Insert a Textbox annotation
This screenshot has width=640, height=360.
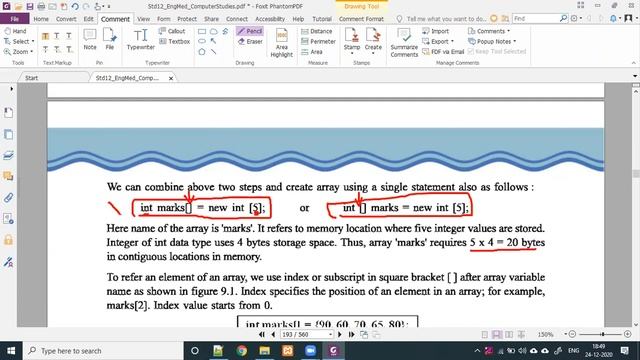click(x=174, y=41)
